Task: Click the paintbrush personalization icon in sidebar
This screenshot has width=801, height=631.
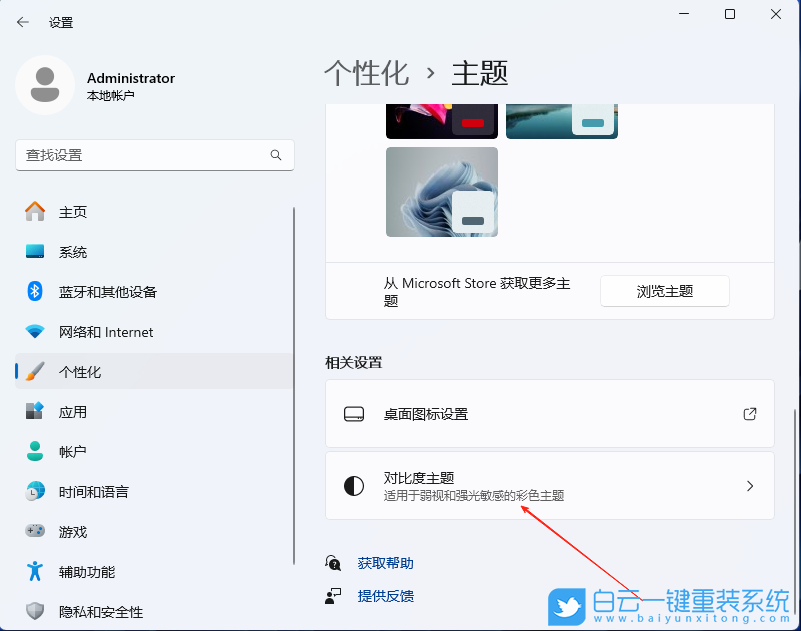Action: point(34,371)
